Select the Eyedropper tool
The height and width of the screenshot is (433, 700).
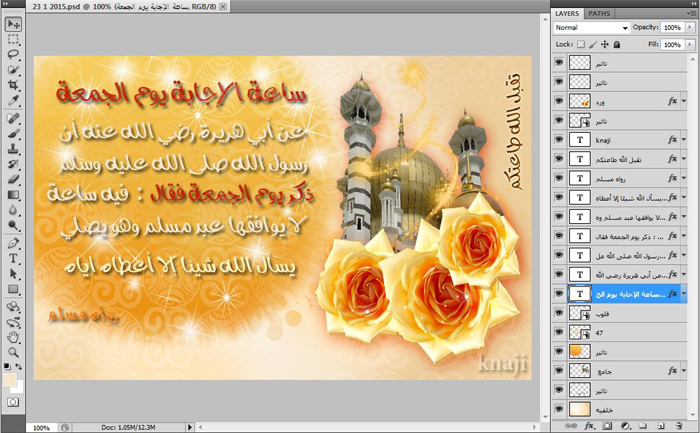point(14,101)
